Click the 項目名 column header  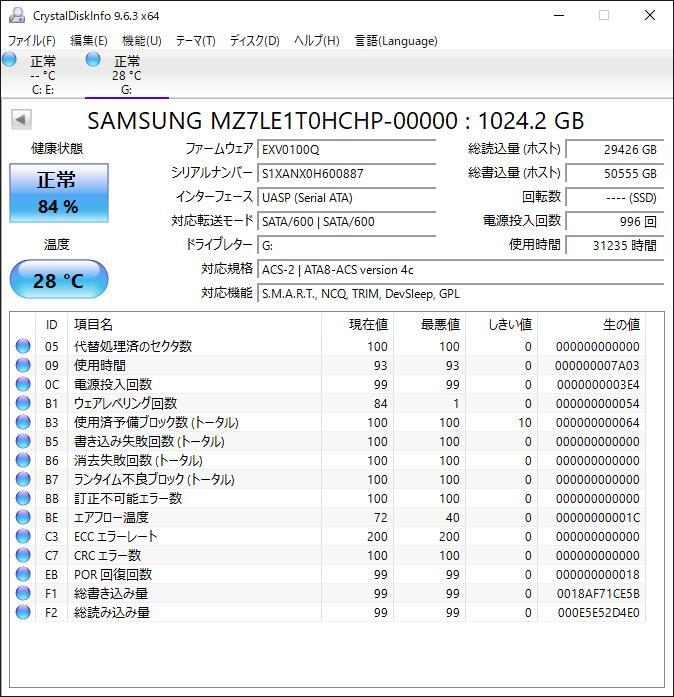coord(194,324)
